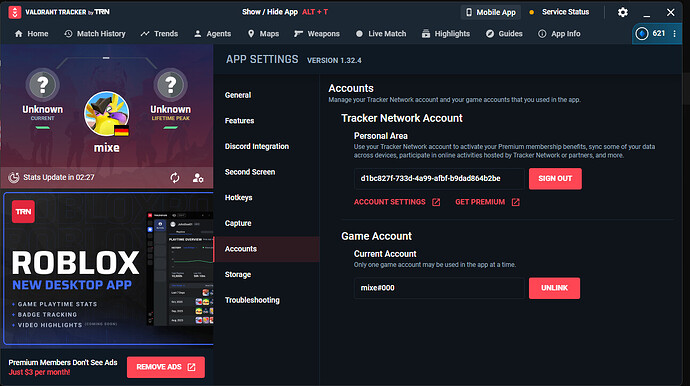Open the settings gear icon
This screenshot has height=386, width=690.
(x=623, y=12)
